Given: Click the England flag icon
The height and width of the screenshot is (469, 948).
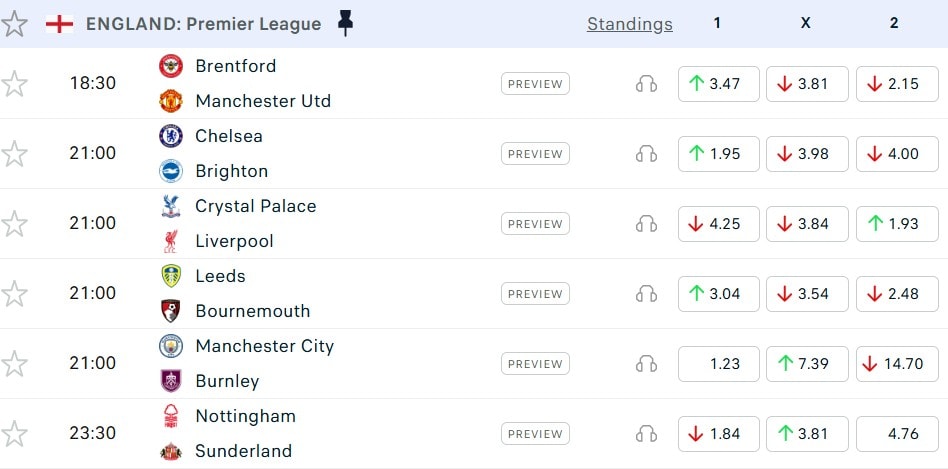Looking at the screenshot, I should click(x=60, y=24).
